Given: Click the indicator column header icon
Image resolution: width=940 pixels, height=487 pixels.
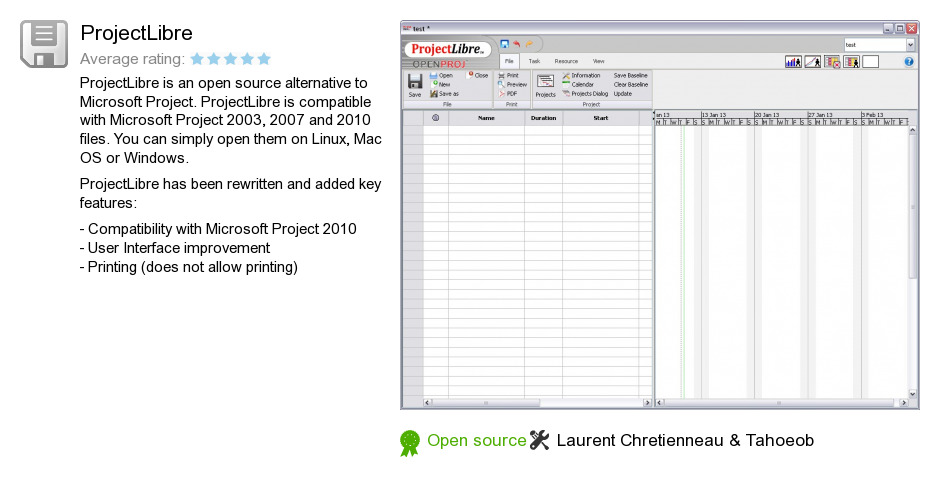Looking at the screenshot, I should 436,118.
